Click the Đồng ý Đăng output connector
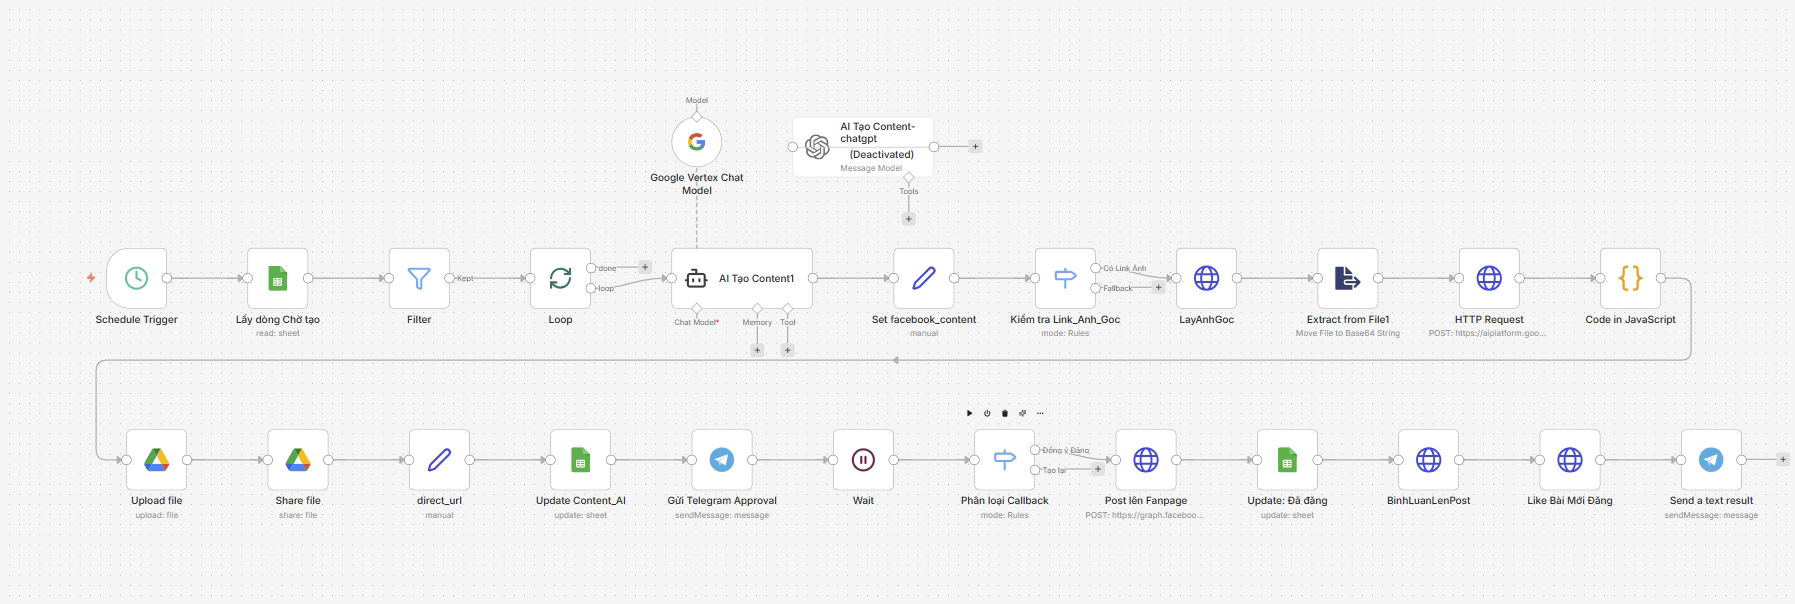The height and width of the screenshot is (604, 1795). pyautogui.click(x=1035, y=450)
